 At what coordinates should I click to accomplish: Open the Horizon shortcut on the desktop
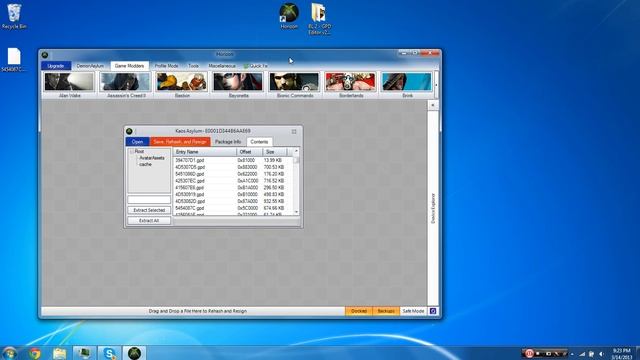289,16
